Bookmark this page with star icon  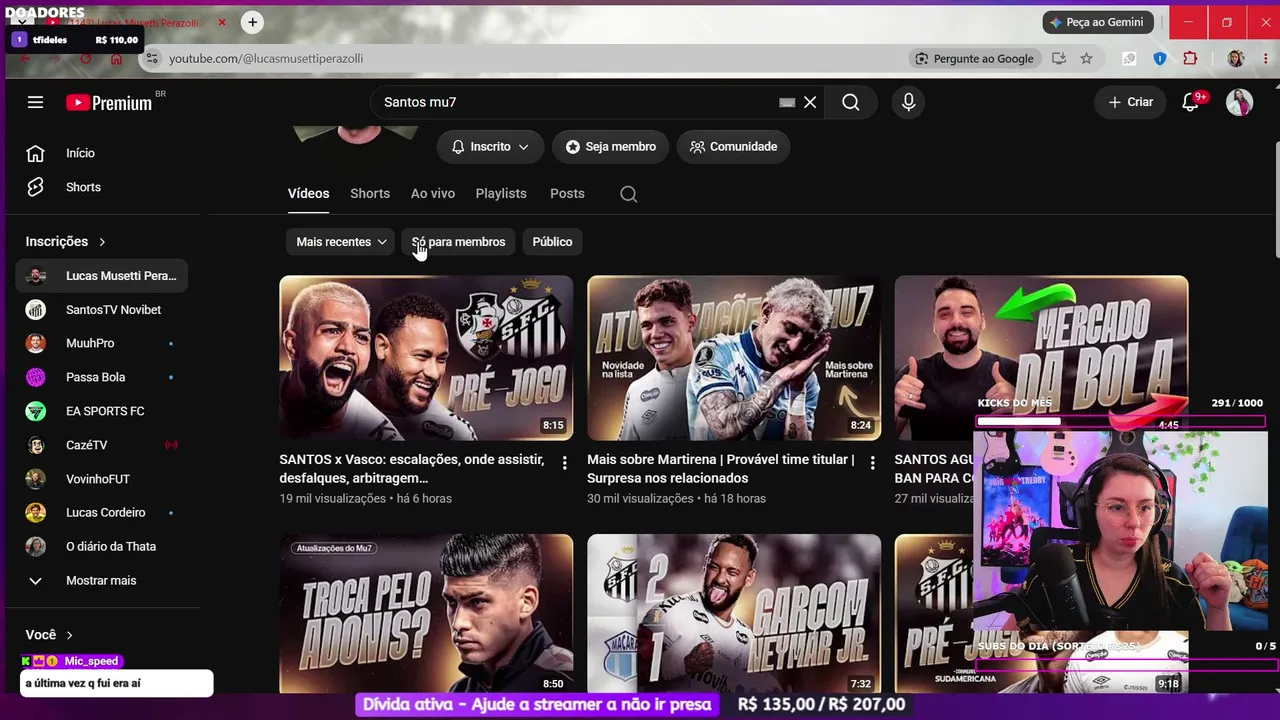pyautogui.click(x=1086, y=59)
